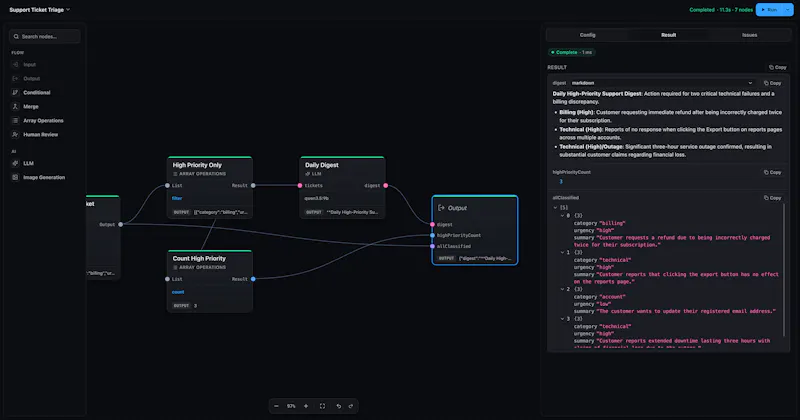Collapse item 0 in allClassified tree
The height and width of the screenshot is (420, 800).
[x=562, y=215]
